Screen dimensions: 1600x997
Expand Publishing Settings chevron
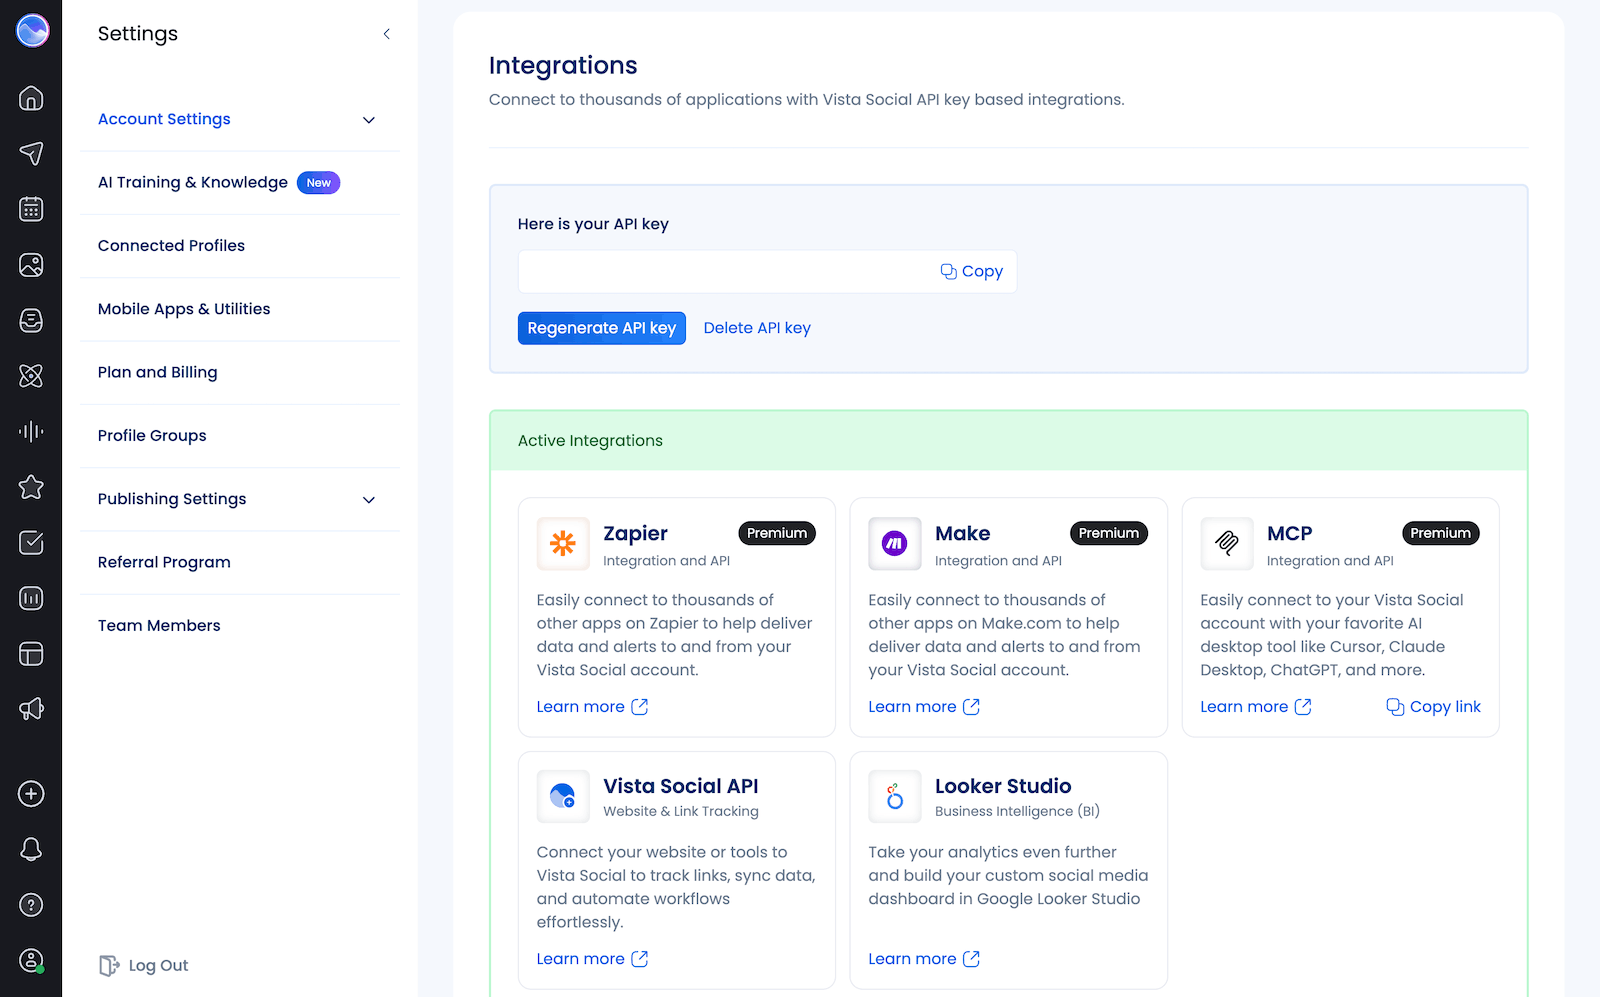click(369, 500)
